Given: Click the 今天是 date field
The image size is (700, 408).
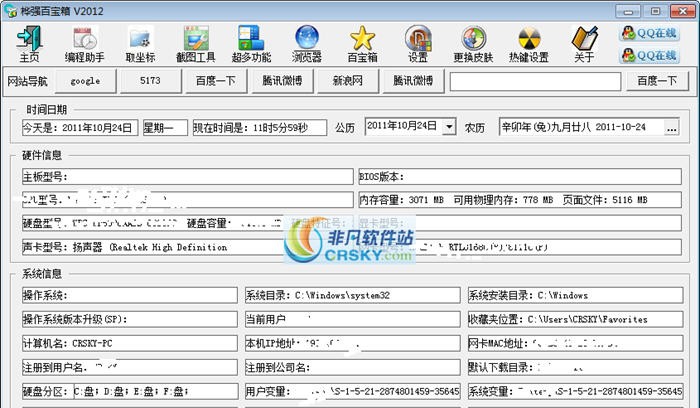Looking at the screenshot, I should click(80, 128).
